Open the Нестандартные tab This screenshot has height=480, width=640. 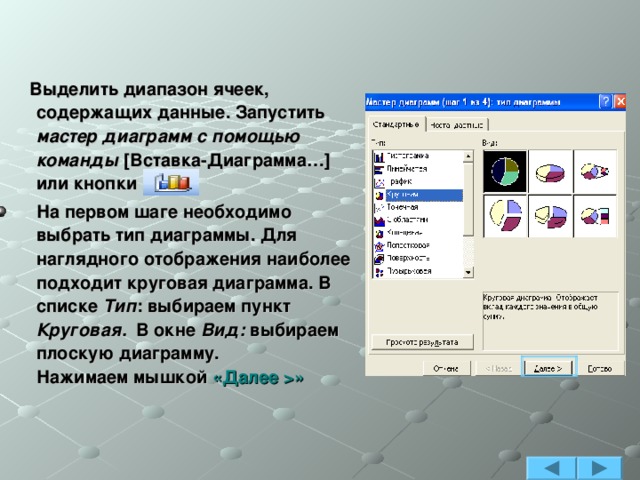[457, 125]
